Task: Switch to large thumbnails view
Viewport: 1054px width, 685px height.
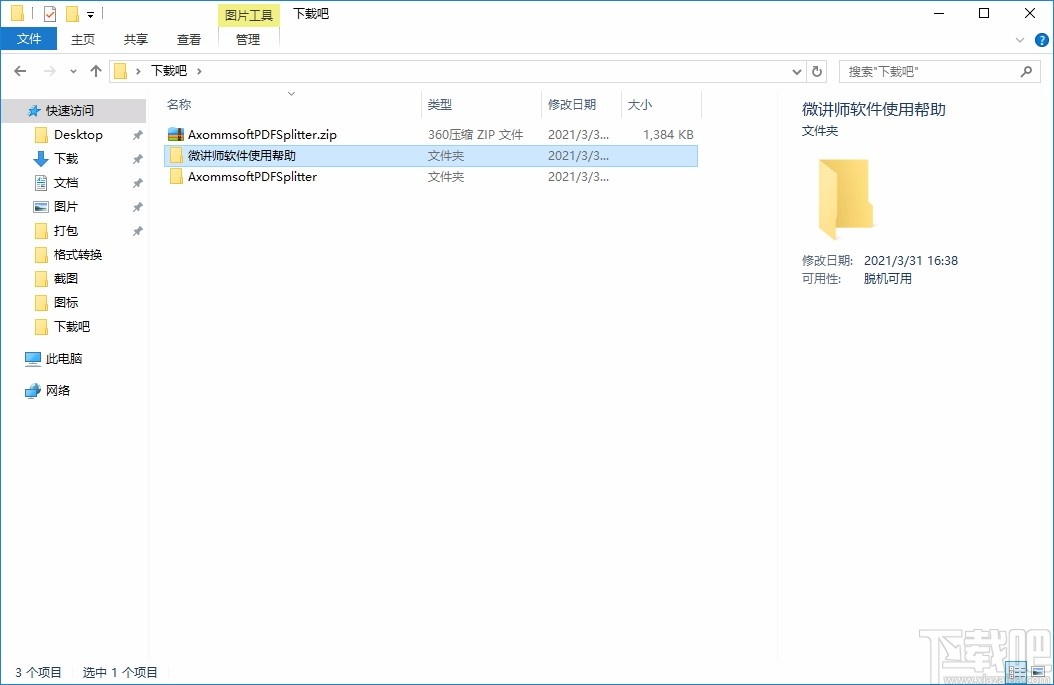Action: (x=1039, y=671)
